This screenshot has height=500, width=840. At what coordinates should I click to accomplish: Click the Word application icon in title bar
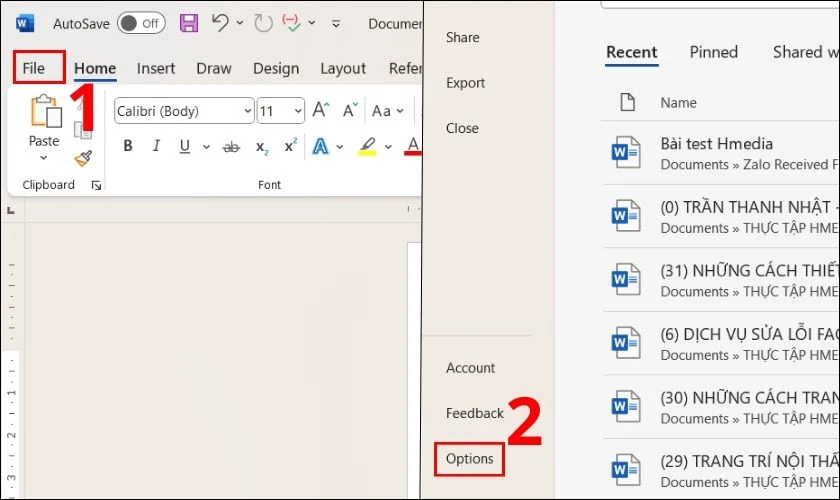pyautogui.click(x=25, y=24)
